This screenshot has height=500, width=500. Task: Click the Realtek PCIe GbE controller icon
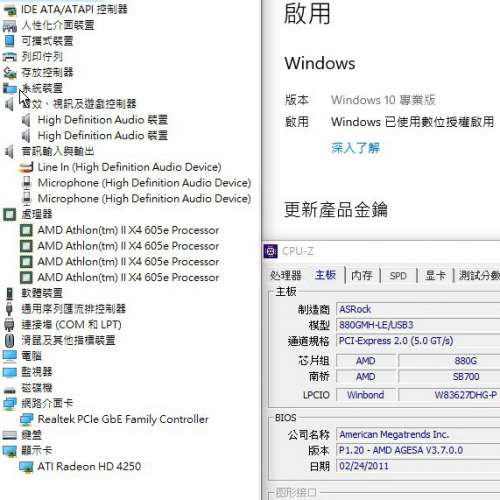[26, 419]
